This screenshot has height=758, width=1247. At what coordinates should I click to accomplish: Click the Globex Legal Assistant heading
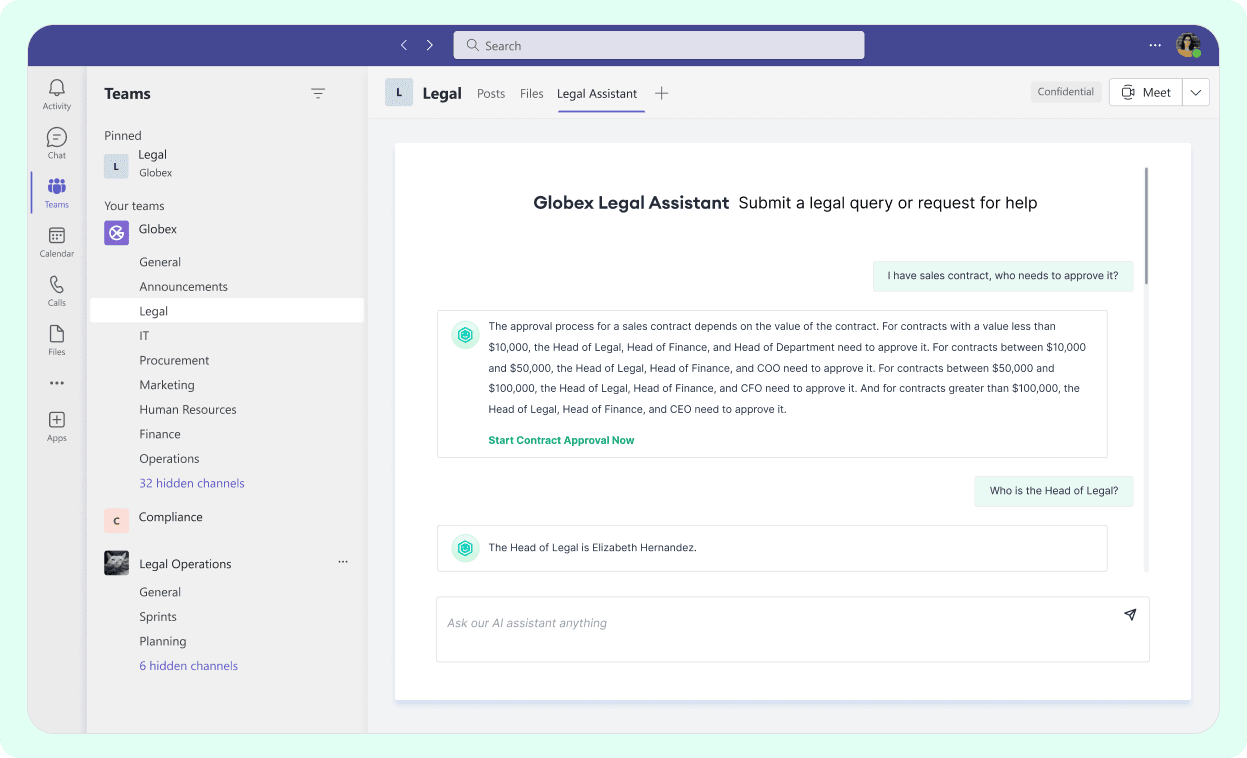631,203
